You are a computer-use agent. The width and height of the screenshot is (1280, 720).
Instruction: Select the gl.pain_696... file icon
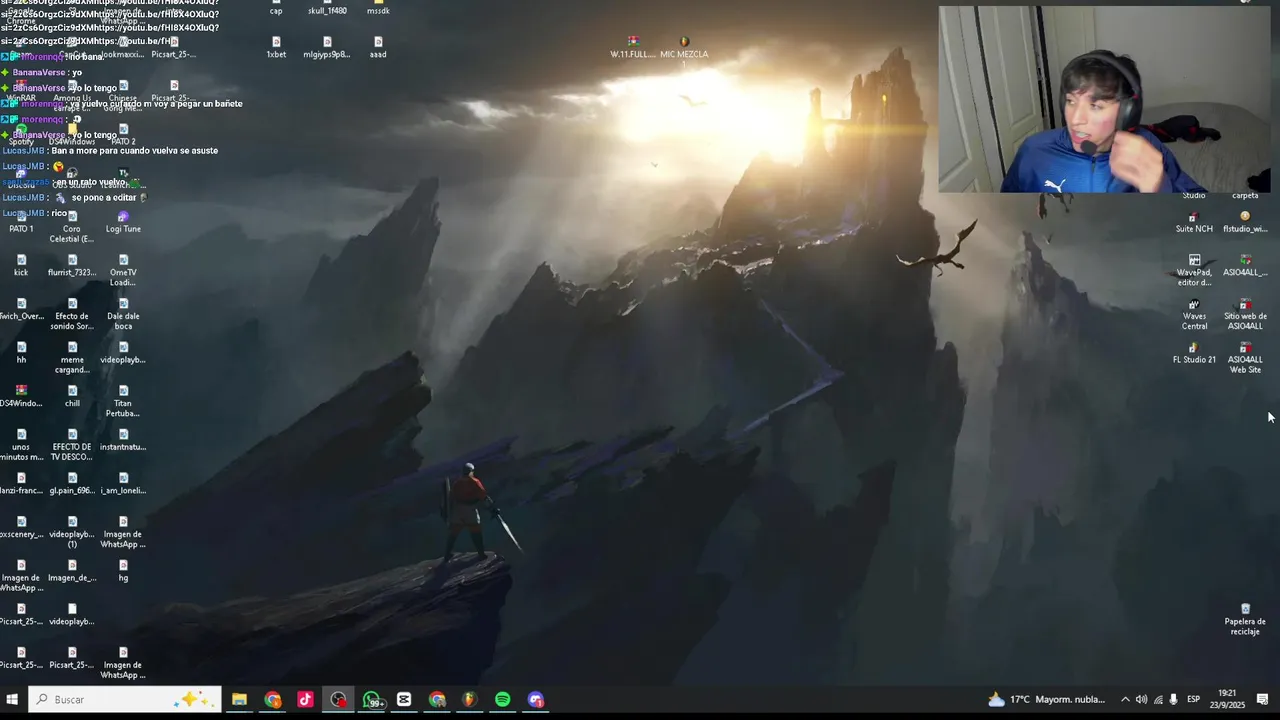[x=72, y=483]
